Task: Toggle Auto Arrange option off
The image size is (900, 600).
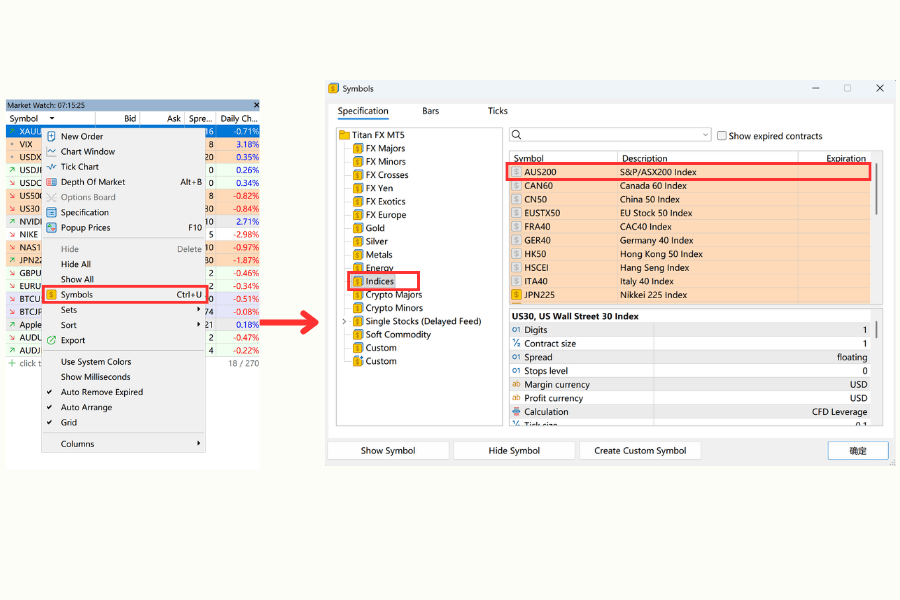Action: tap(50, 407)
